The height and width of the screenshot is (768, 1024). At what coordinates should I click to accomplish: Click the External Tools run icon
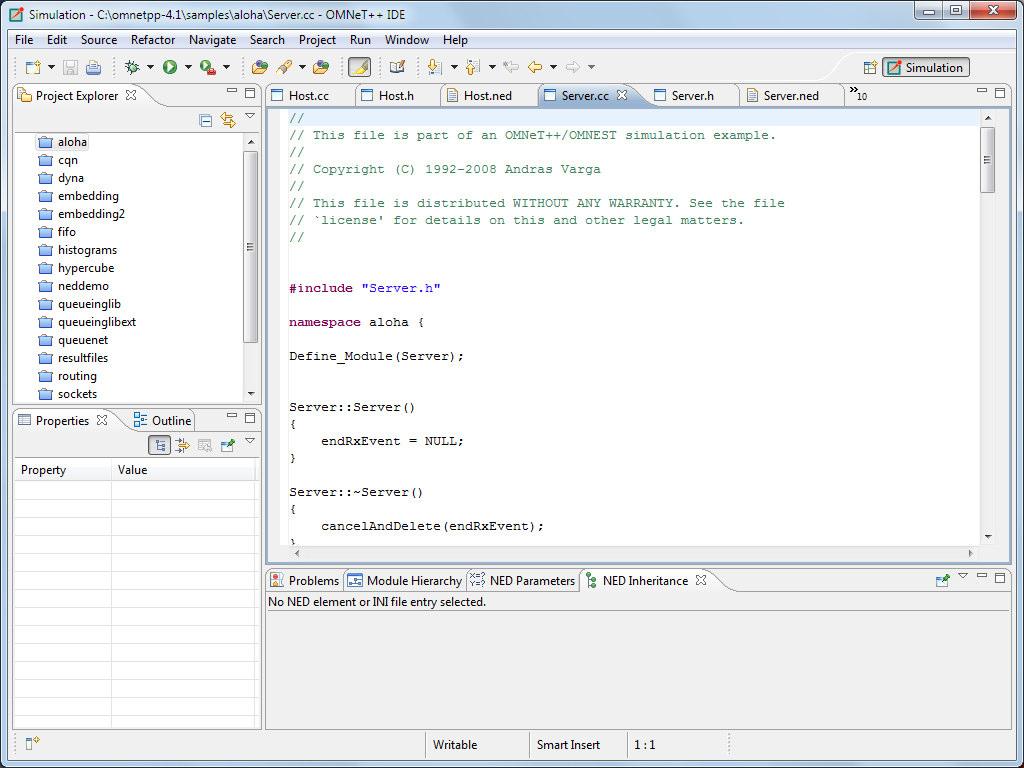208,67
